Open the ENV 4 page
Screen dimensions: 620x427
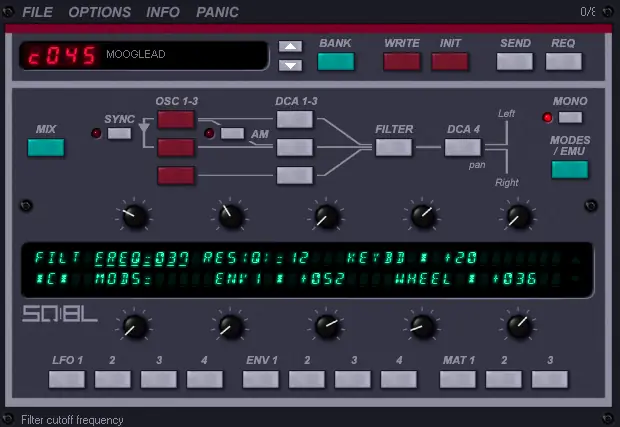tap(399, 380)
